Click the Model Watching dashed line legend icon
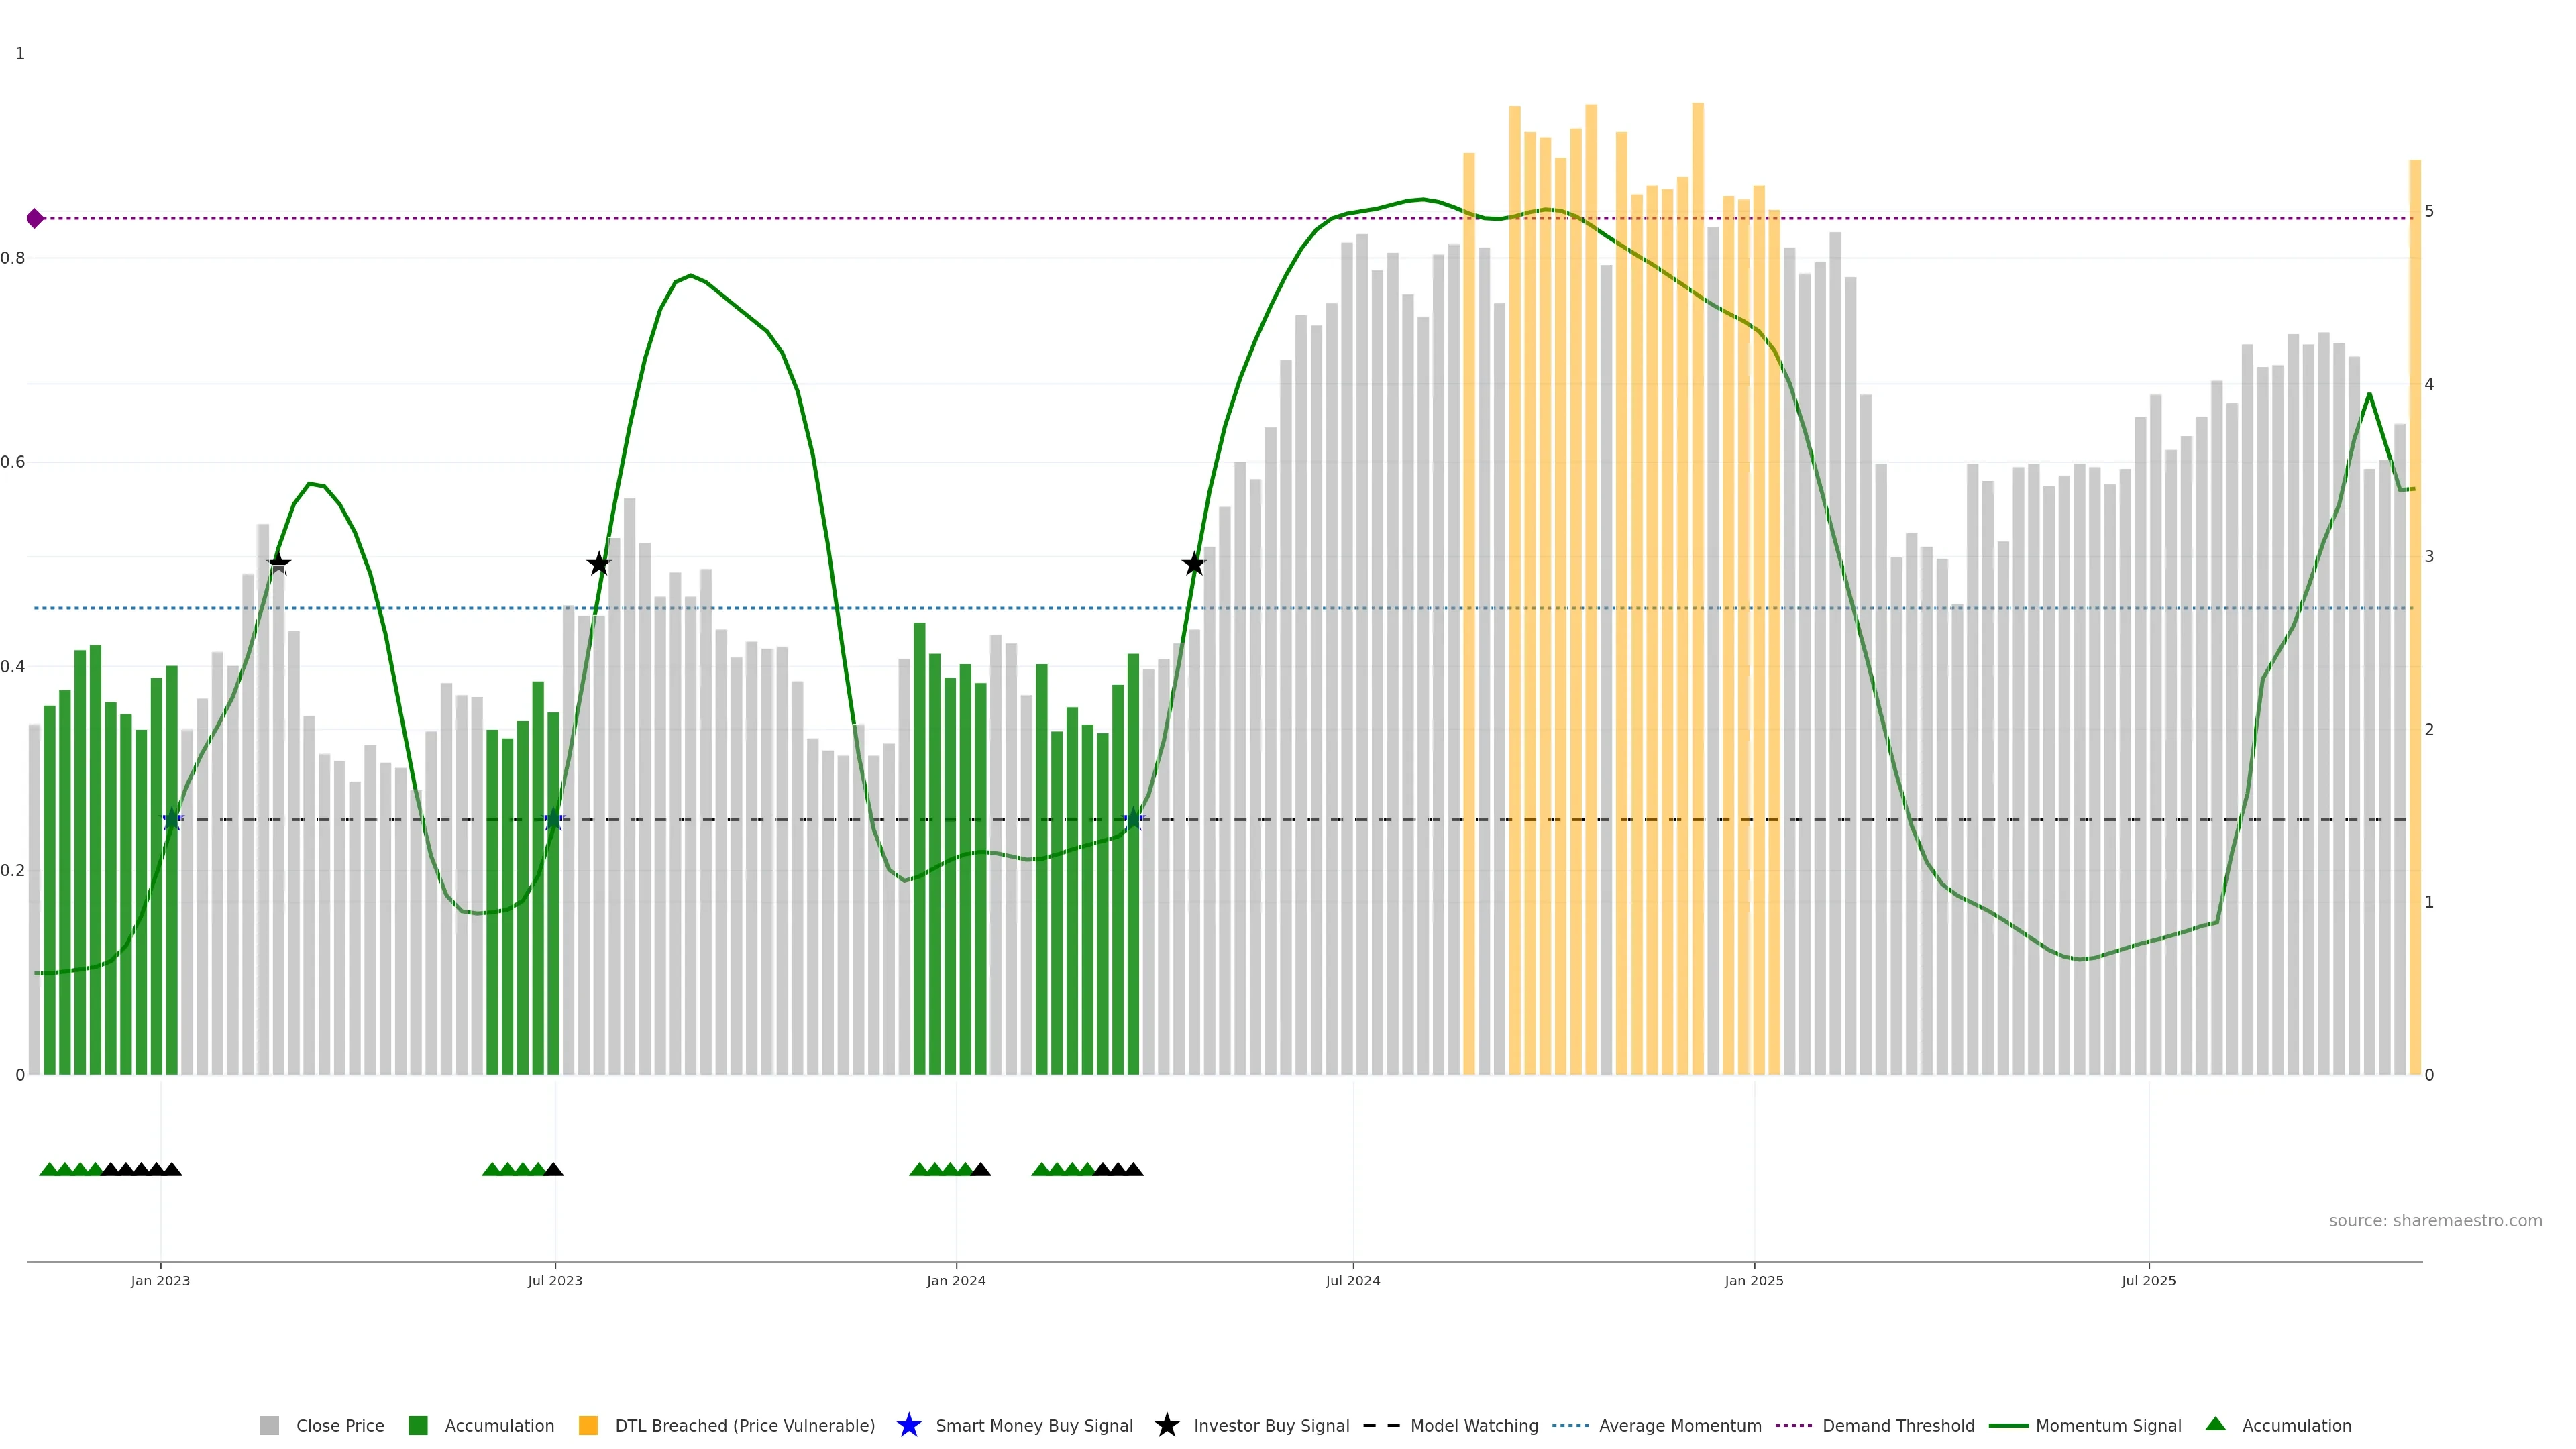 pos(1381,1425)
